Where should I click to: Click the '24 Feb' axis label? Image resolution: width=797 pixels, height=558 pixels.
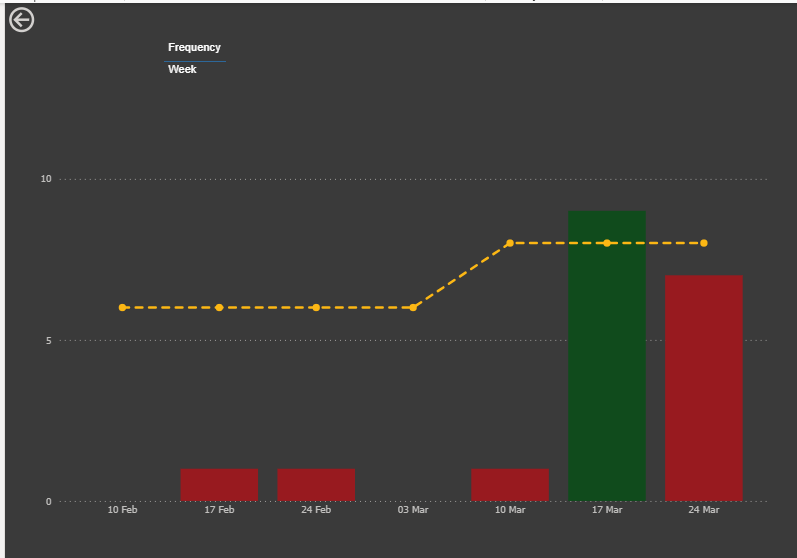(x=316, y=510)
